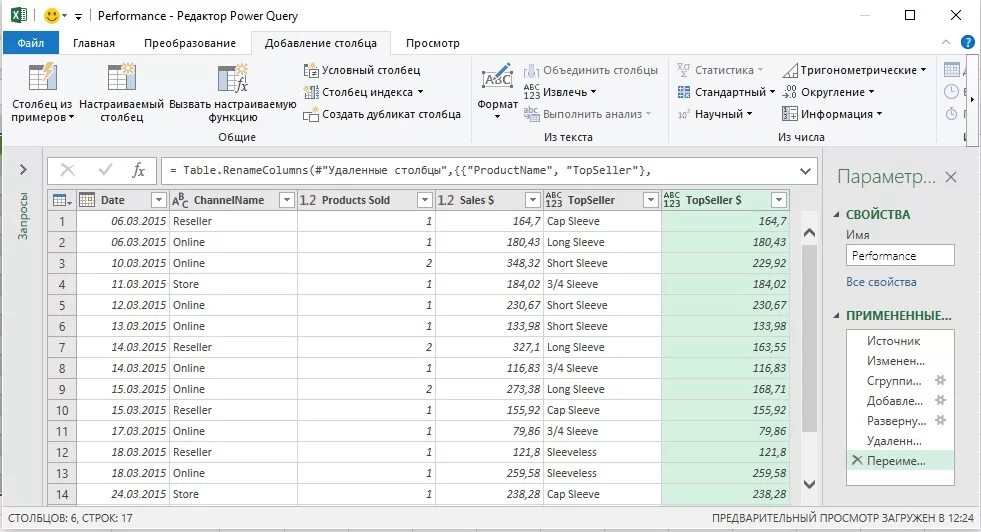Click the query name input field
The height and width of the screenshot is (532, 981).
900,256
